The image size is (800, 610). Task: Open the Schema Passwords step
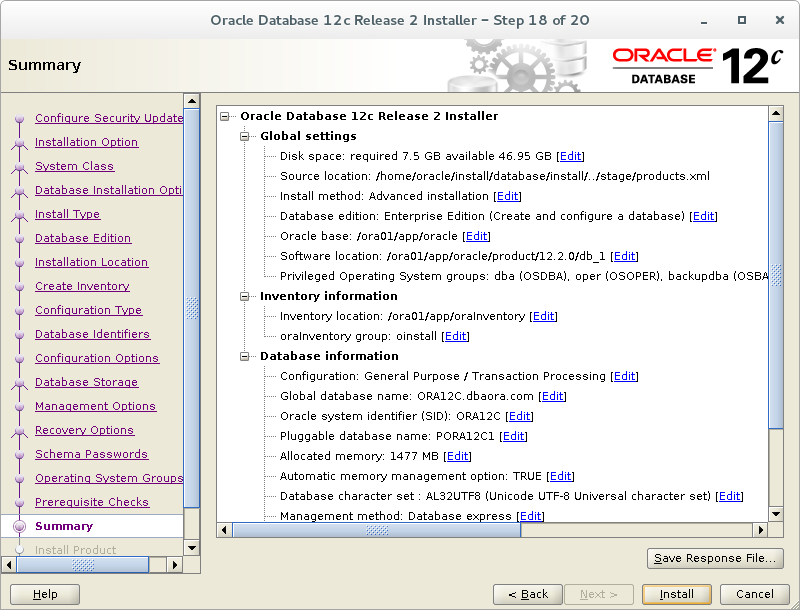(91, 453)
